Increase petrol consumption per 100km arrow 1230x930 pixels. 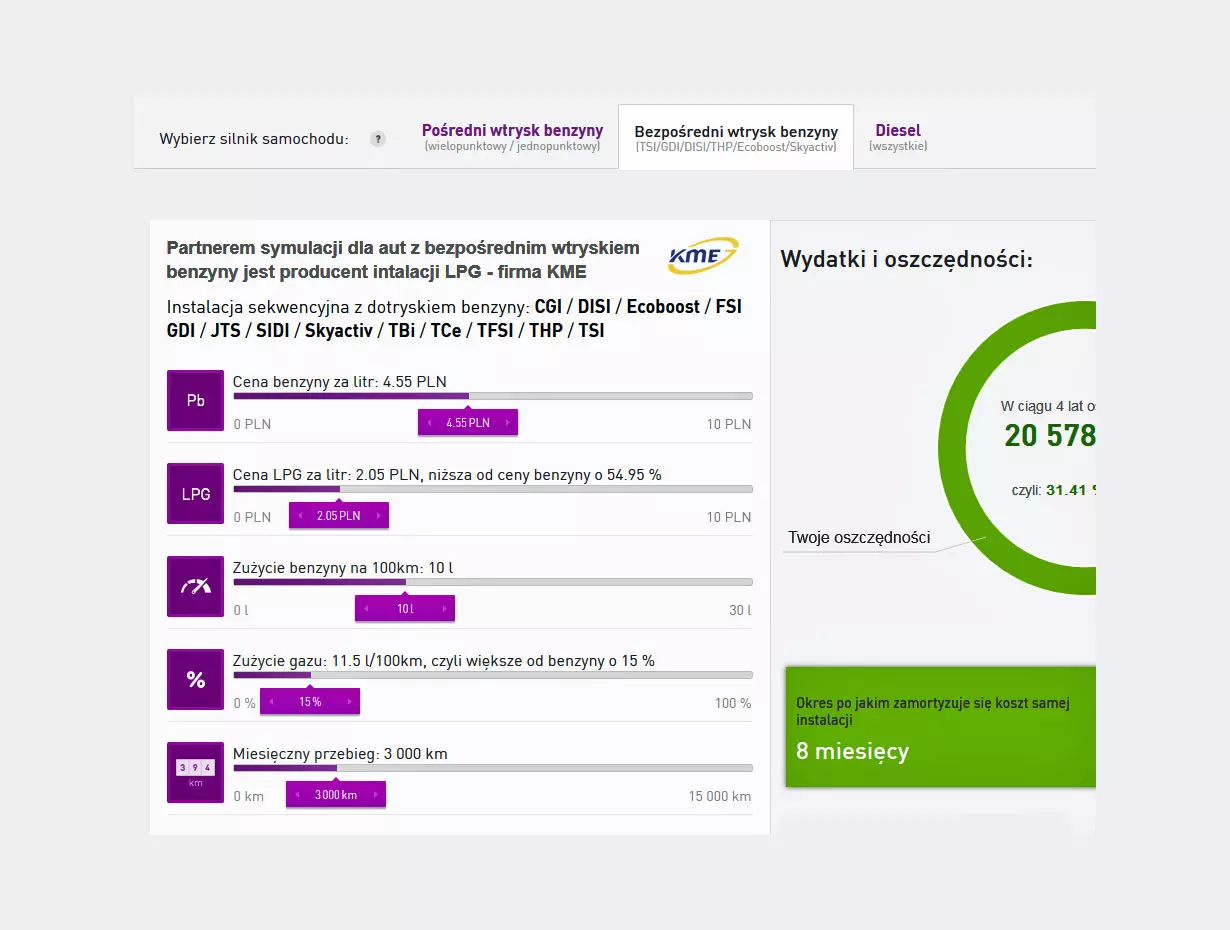(444, 609)
